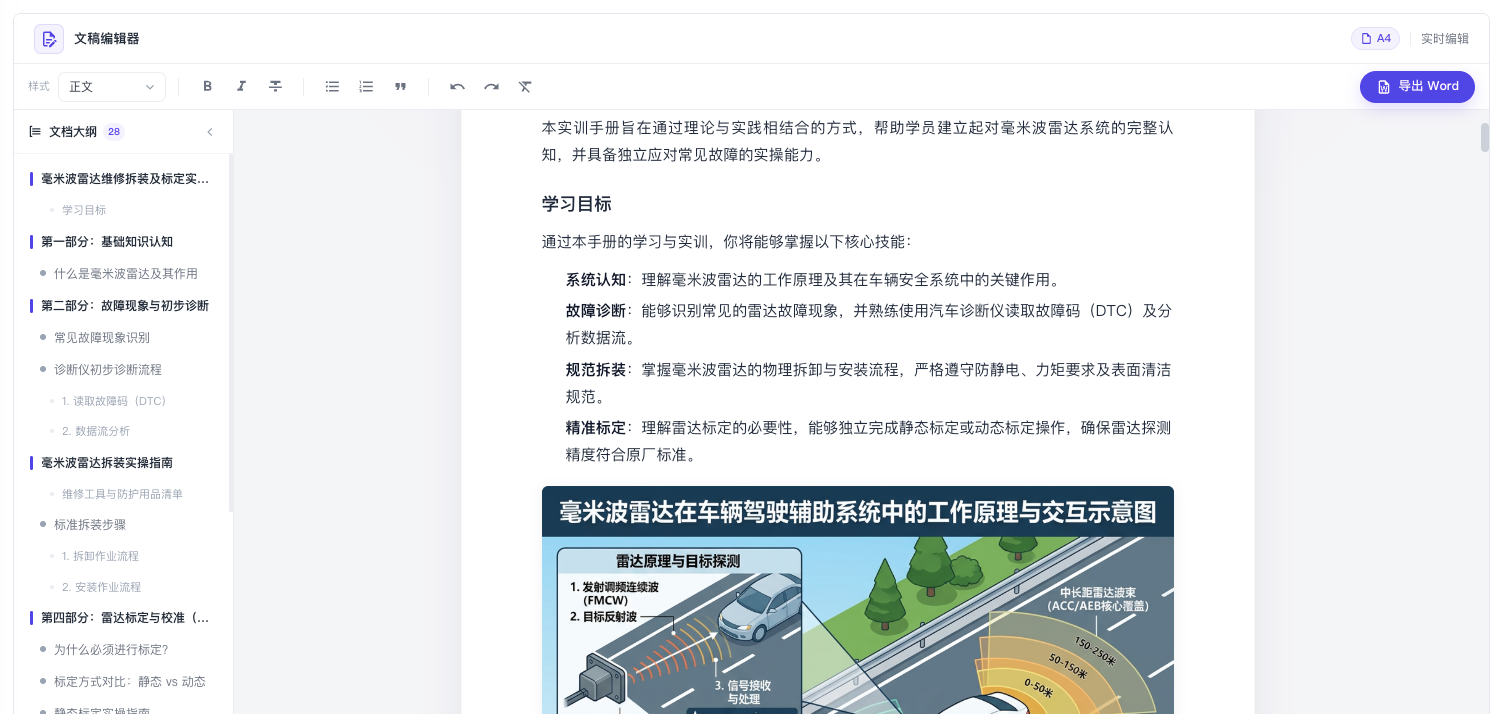Jump to 学习目标 in outline
This screenshot has height=714, width=1497.
(84, 210)
